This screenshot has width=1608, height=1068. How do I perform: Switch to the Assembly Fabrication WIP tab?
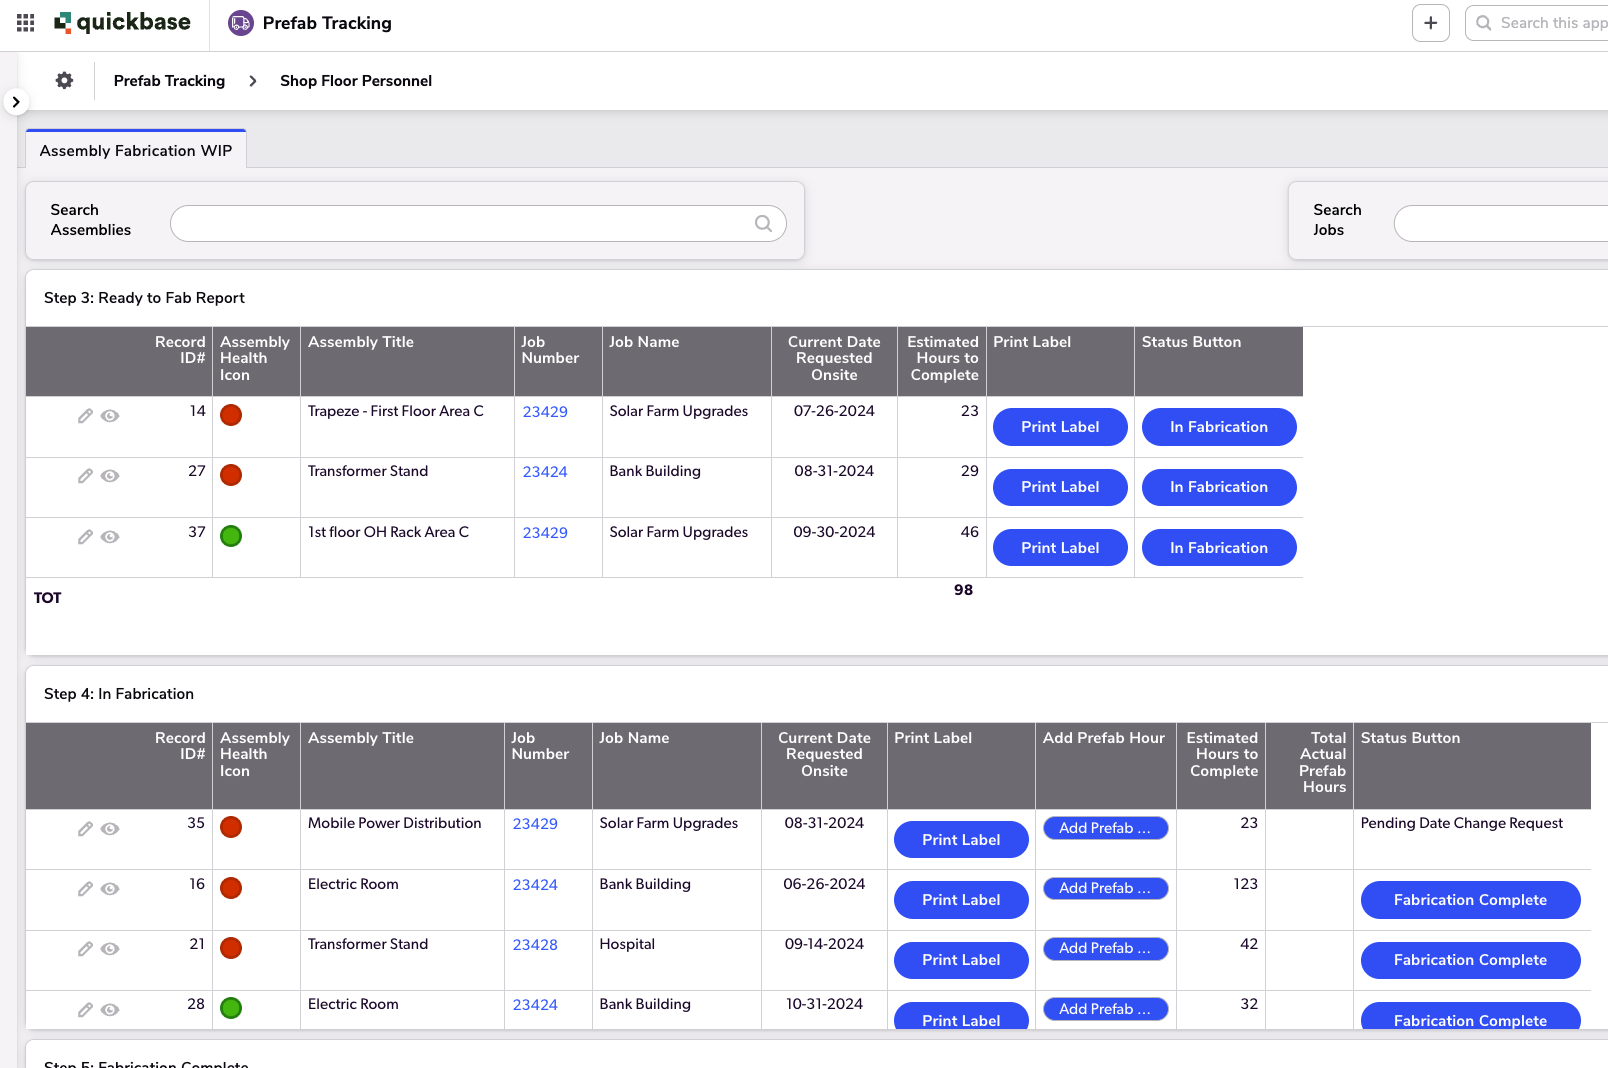[136, 150]
